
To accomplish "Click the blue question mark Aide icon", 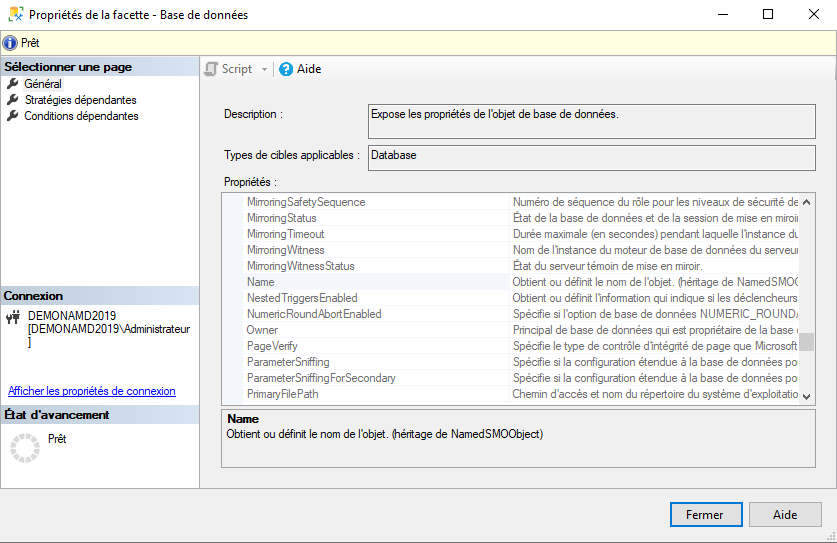I will (x=286, y=69).
